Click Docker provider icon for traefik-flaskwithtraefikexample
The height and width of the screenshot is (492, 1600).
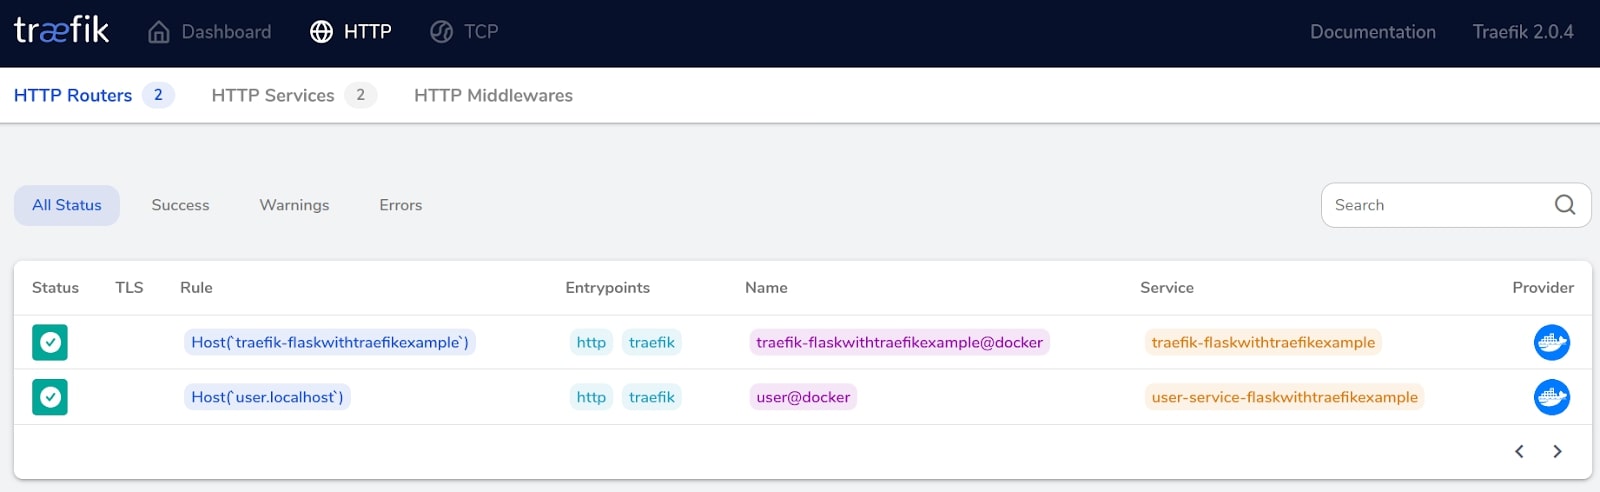pos(1551,342)
